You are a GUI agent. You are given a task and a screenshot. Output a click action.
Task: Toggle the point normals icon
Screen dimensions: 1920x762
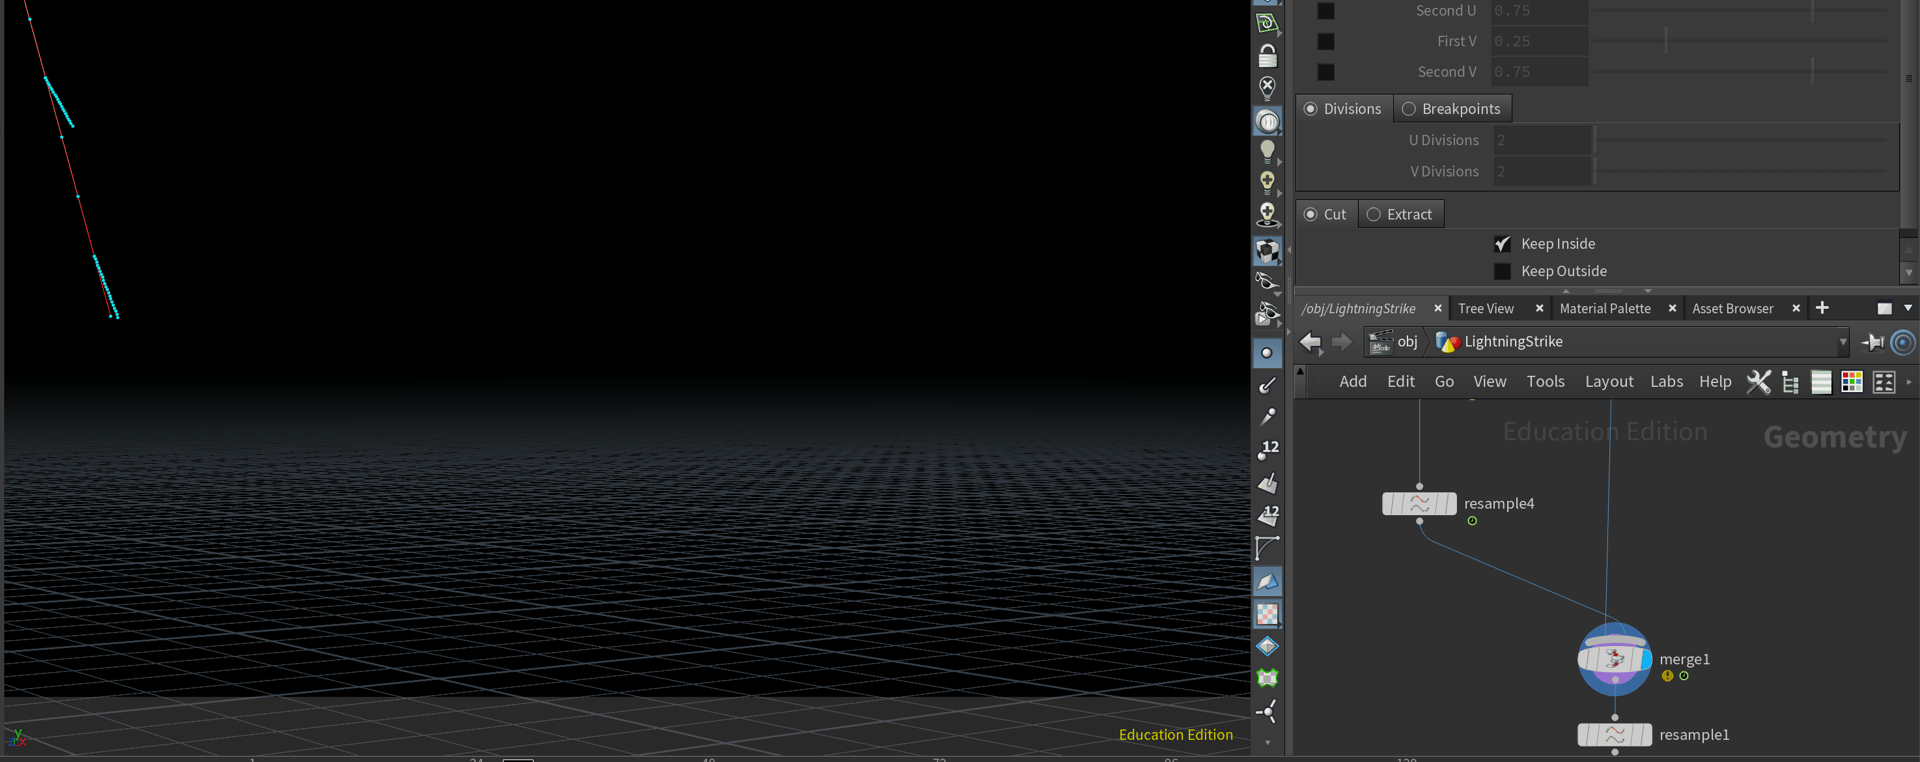pos(1267,385)
